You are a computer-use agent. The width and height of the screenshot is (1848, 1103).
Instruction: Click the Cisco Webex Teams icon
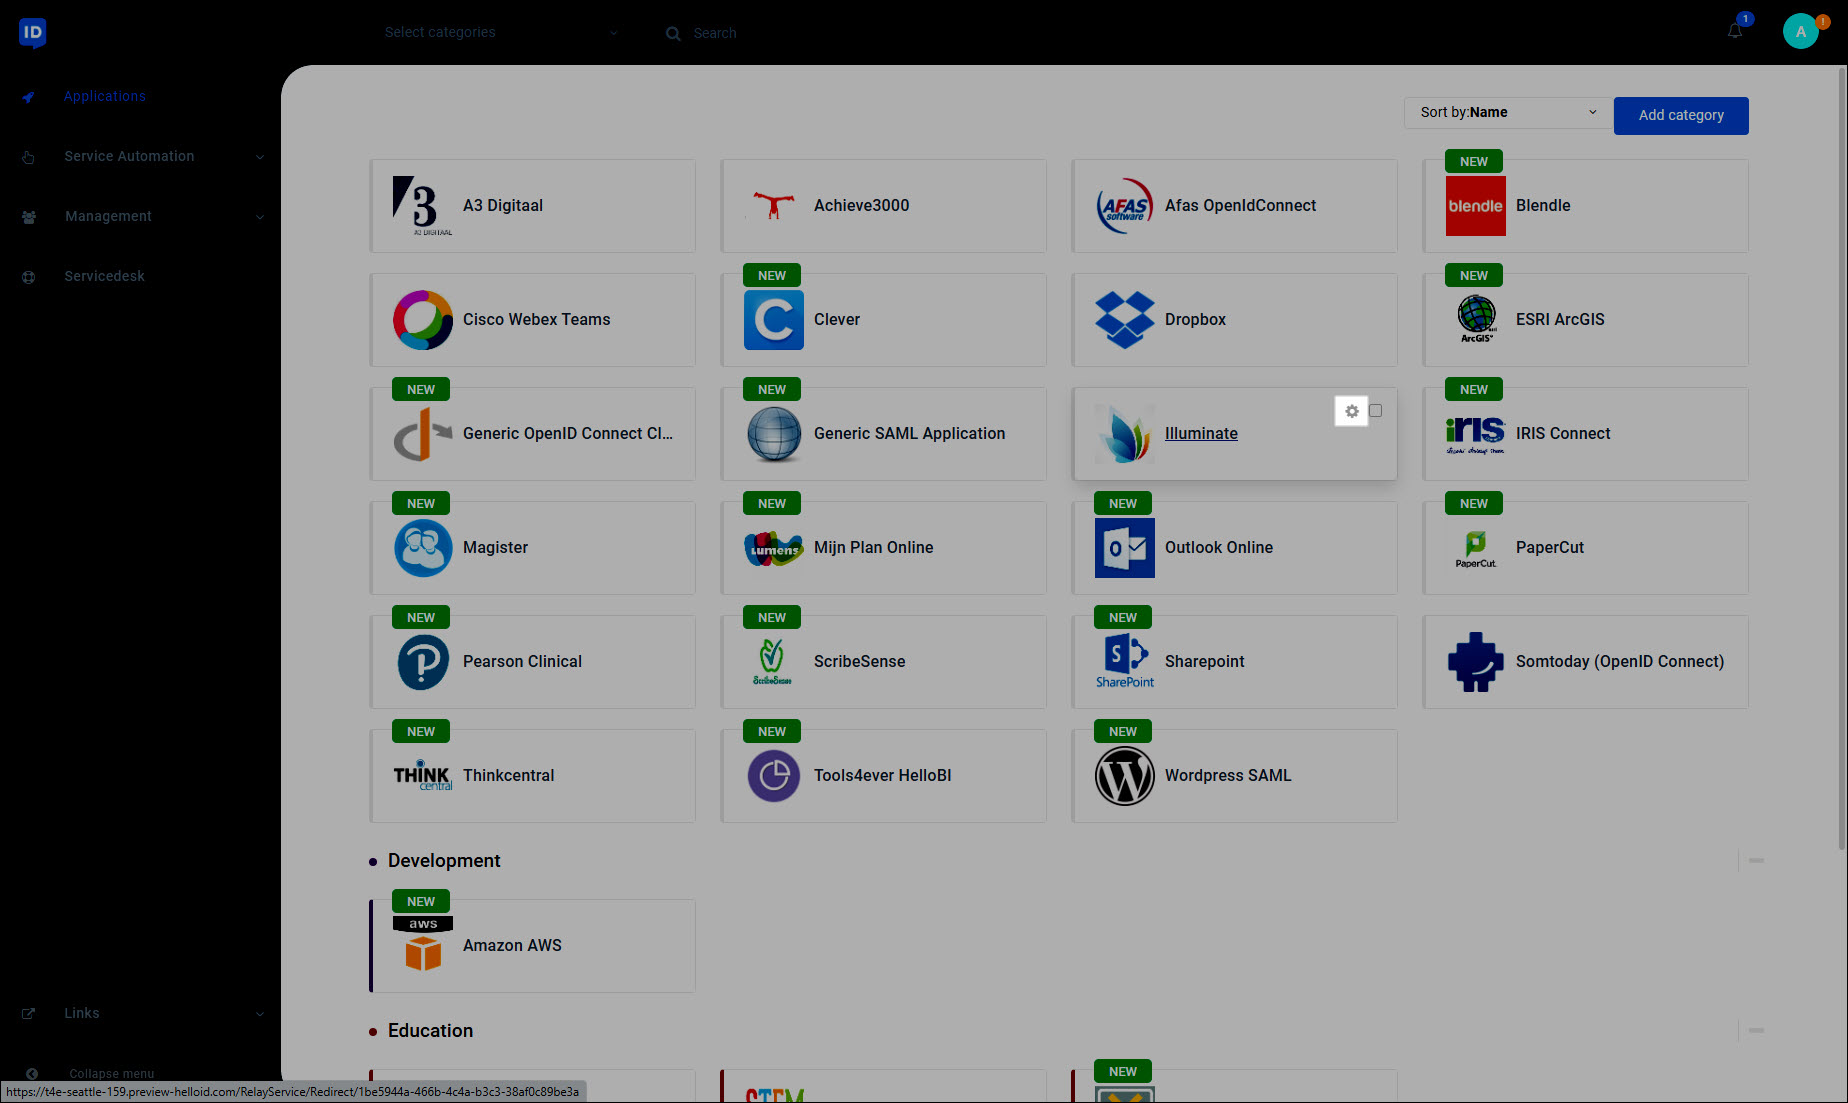(x=423, y=320)
